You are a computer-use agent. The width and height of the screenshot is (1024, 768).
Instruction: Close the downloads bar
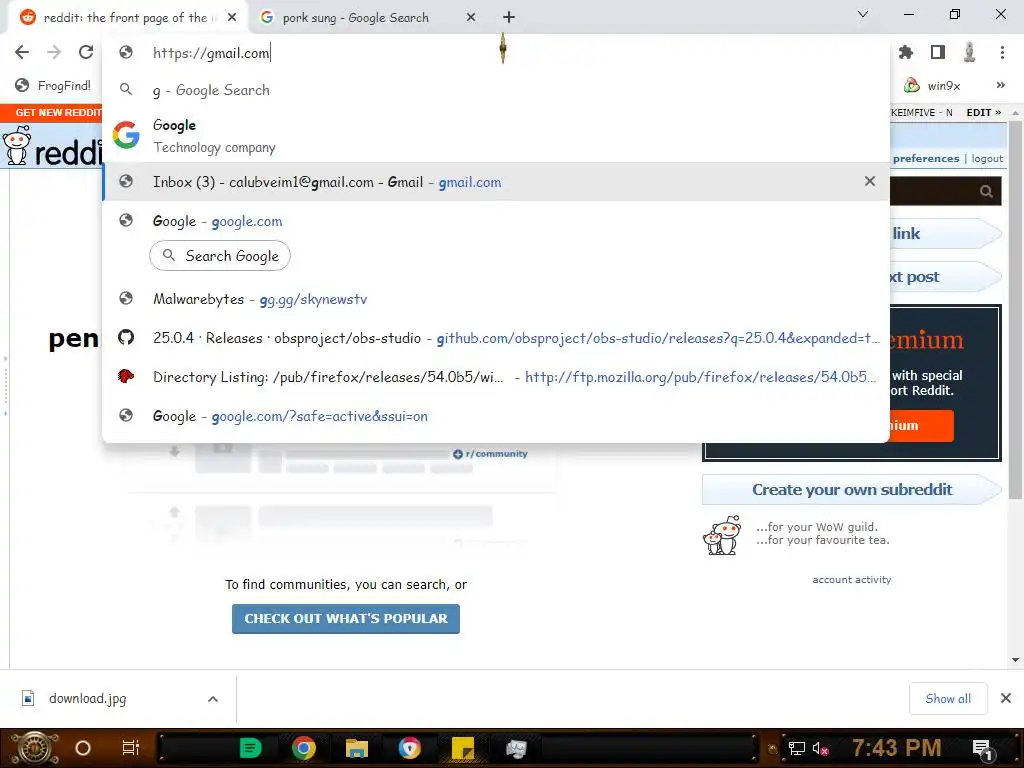click(1006, 699)
